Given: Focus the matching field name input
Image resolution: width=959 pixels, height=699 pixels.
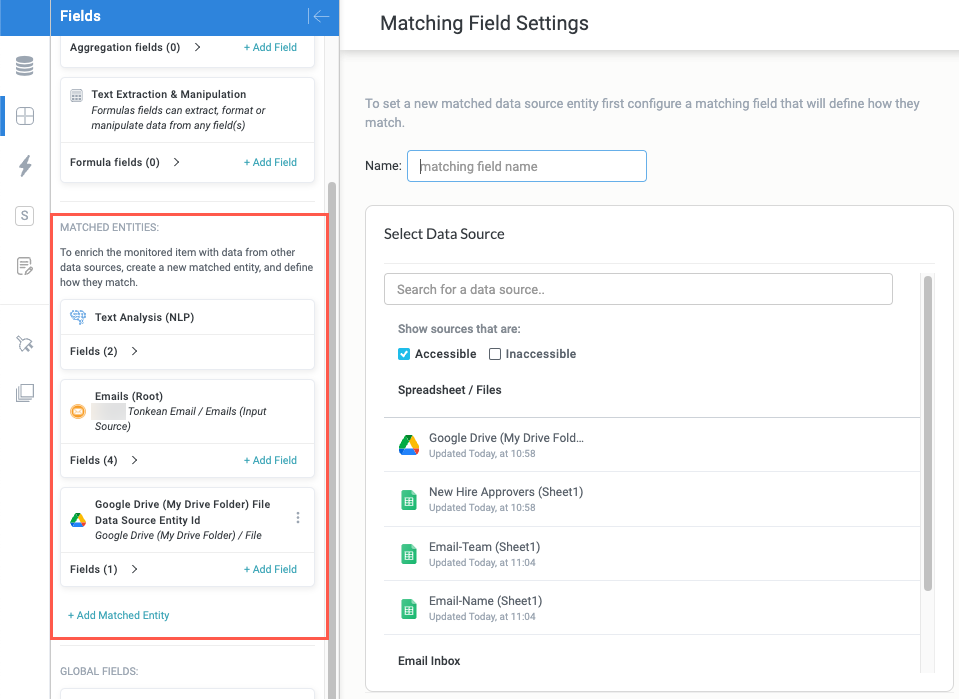Looking at the screenshot, I should (526, 166).
